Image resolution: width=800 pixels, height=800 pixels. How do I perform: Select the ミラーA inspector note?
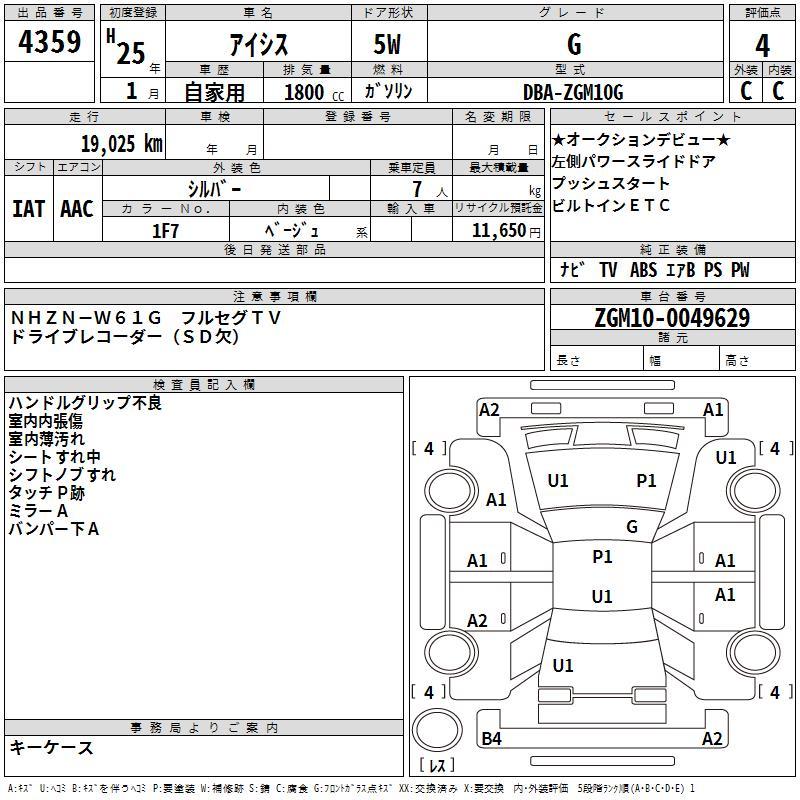tap(38, 511)
